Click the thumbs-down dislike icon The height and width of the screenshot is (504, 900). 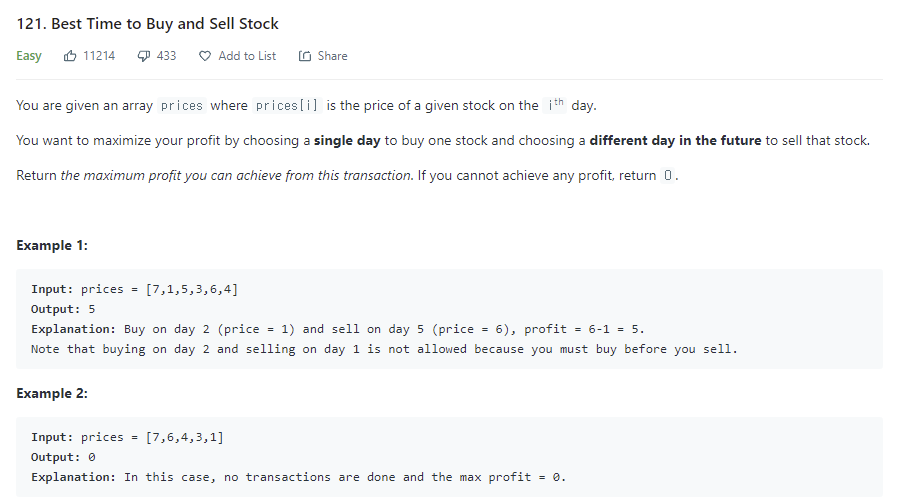143,56
